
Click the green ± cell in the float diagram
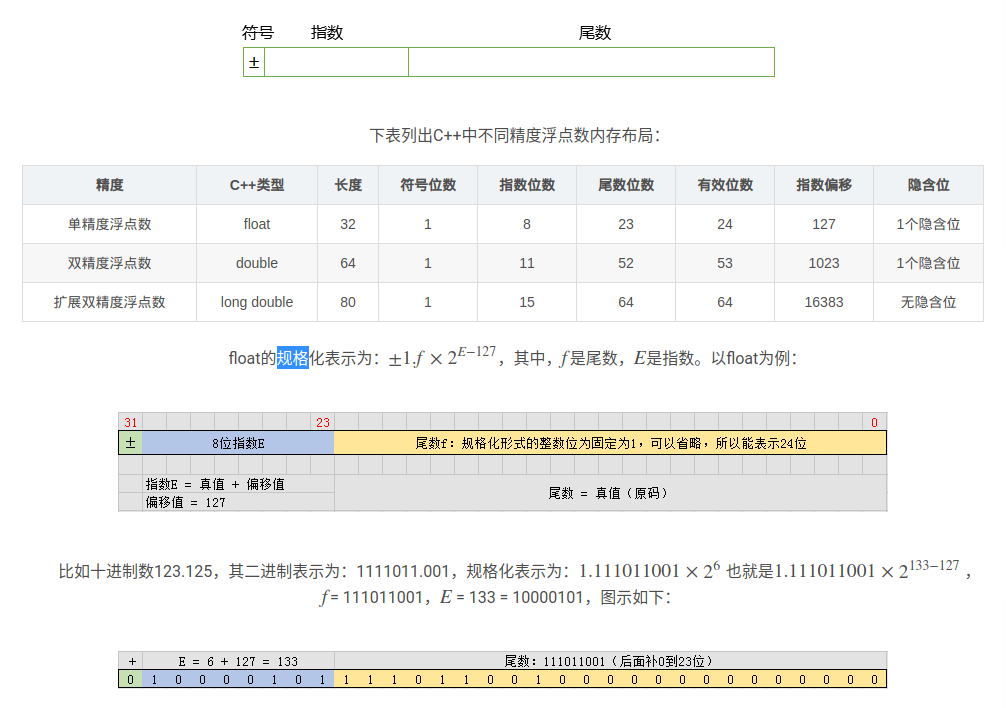[x=131, y=443]
